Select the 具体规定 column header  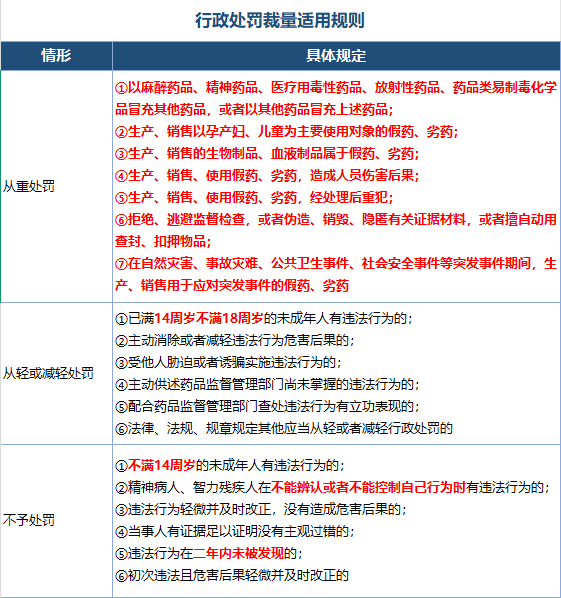tap(336, 56)
